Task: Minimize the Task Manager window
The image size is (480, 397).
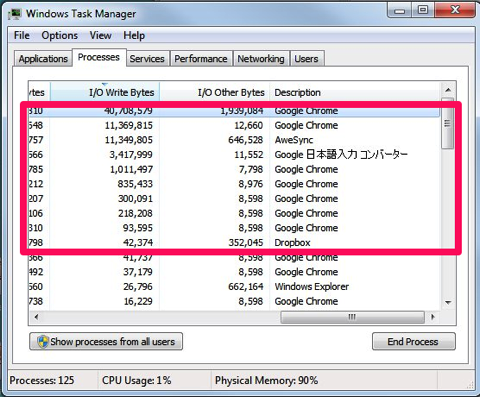Action: 400,10
